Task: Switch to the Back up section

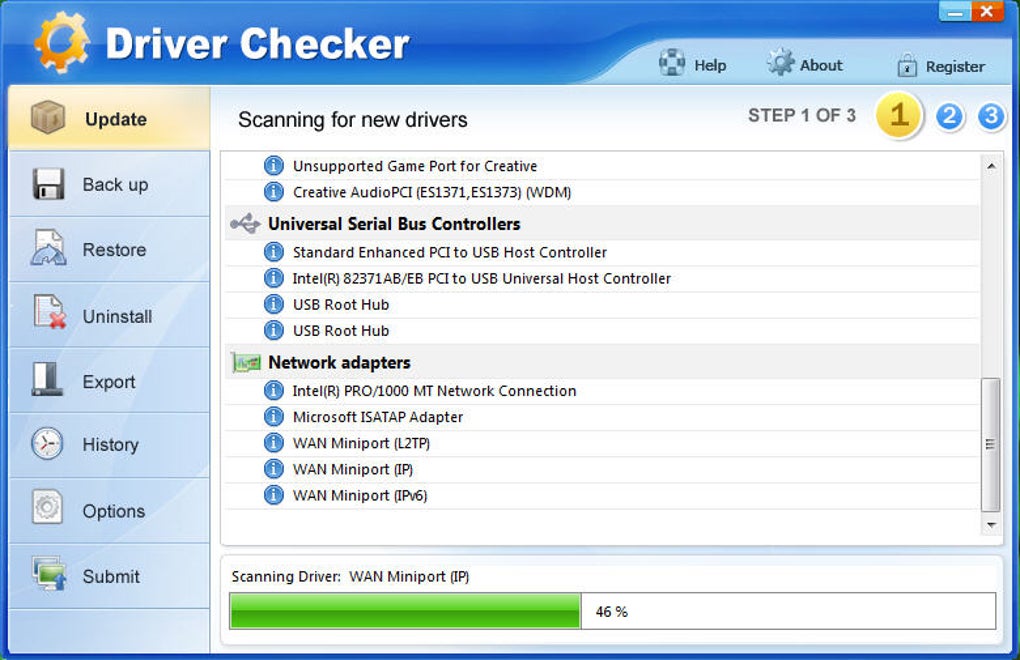Action: [115, 185]
